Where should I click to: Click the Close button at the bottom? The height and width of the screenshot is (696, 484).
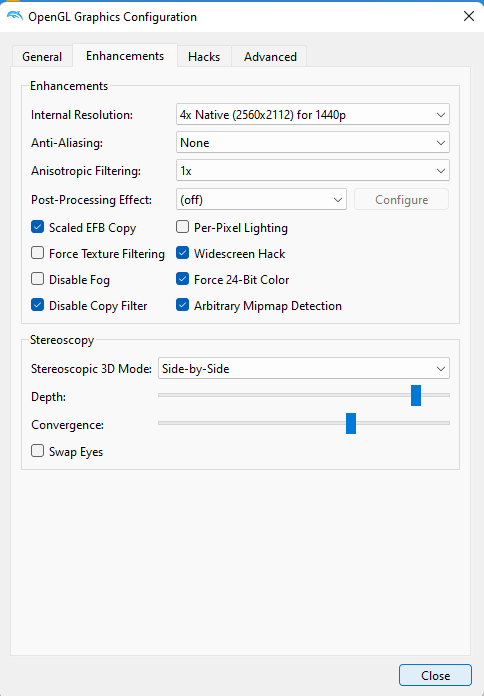435,675
